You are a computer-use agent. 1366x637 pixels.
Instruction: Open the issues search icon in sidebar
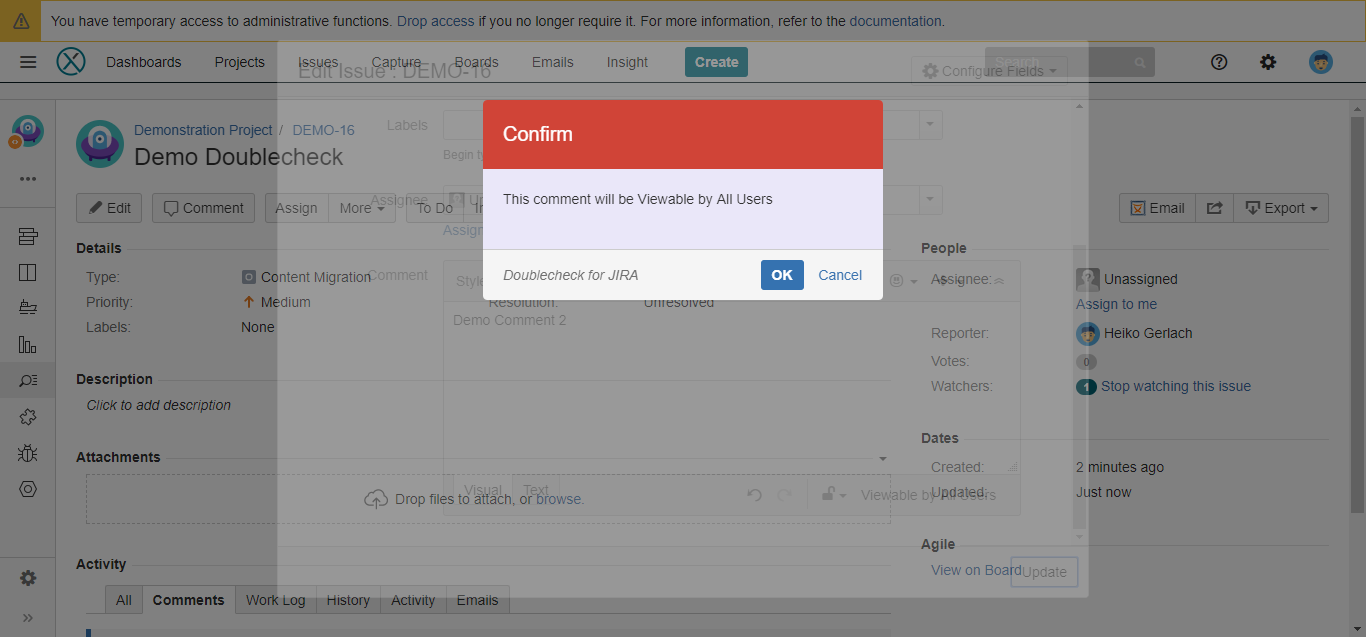(28, 380)
